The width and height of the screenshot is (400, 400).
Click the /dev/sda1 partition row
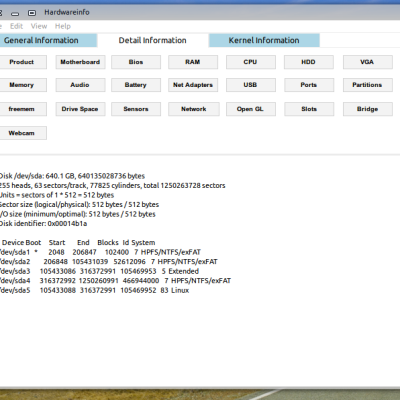coord(100,252)
